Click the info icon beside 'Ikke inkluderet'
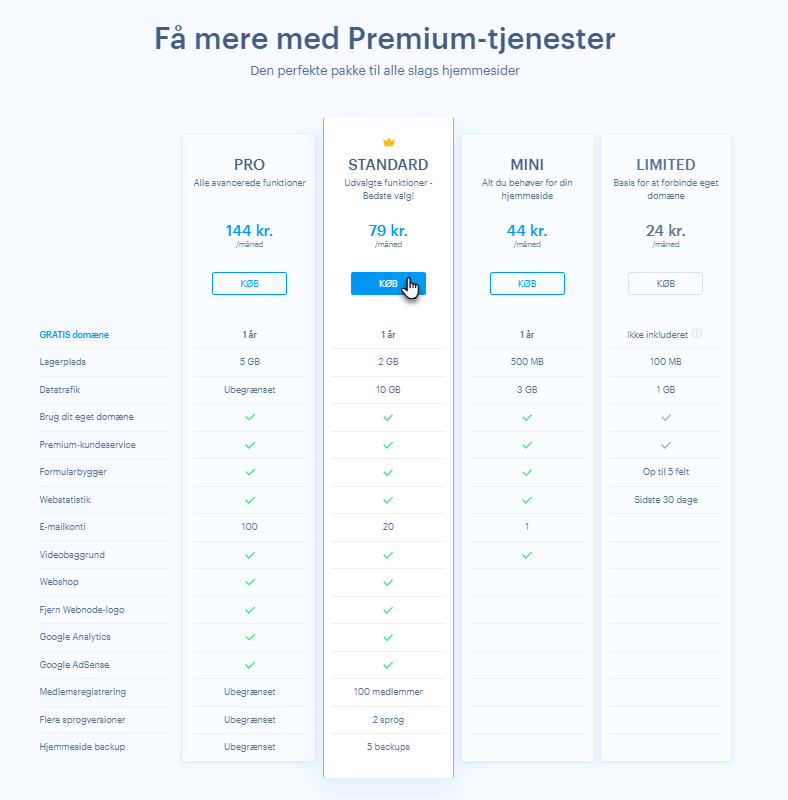 (697, 333)
